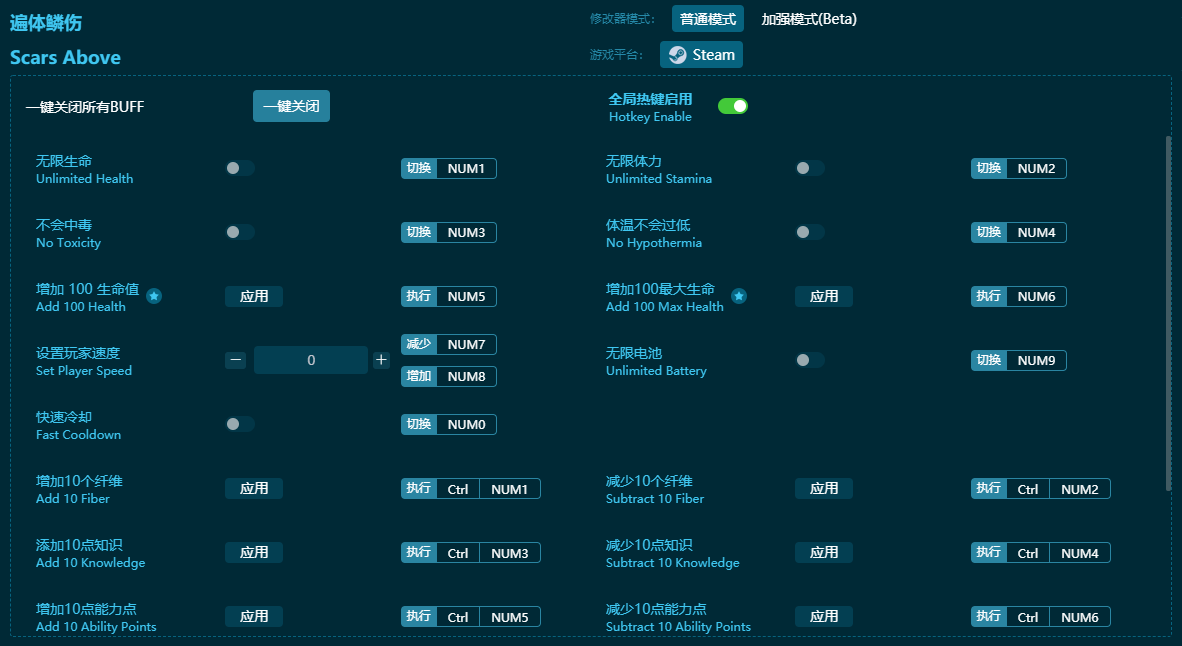Turn on Unlimited Battery switch

(x=810, y=360)
